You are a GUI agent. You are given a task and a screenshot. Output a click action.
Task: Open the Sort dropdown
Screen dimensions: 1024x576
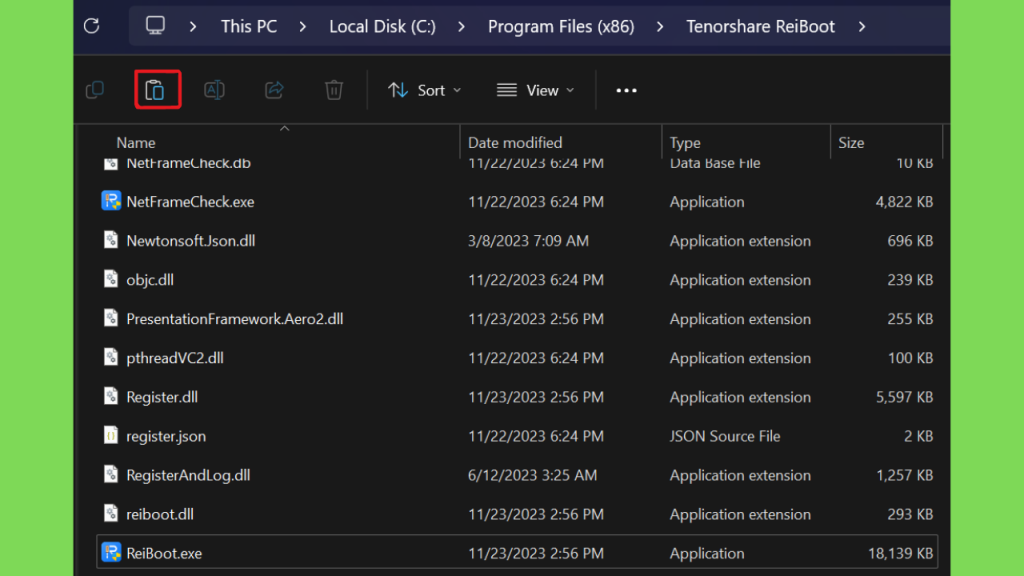click(x=425, y=90)
